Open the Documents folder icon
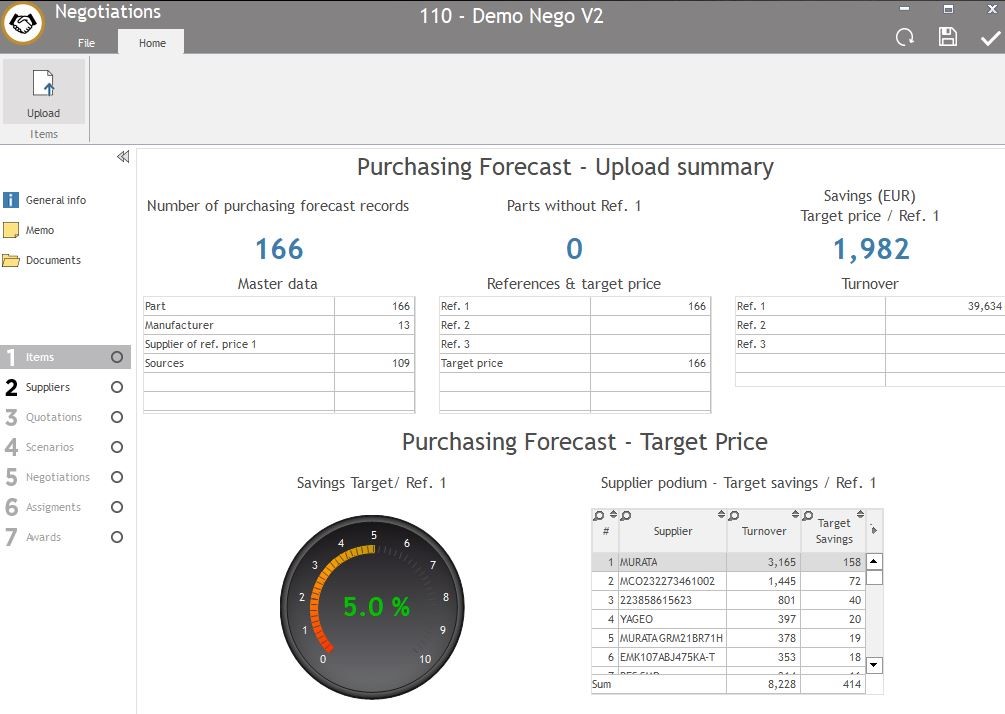 click(11, 260)
